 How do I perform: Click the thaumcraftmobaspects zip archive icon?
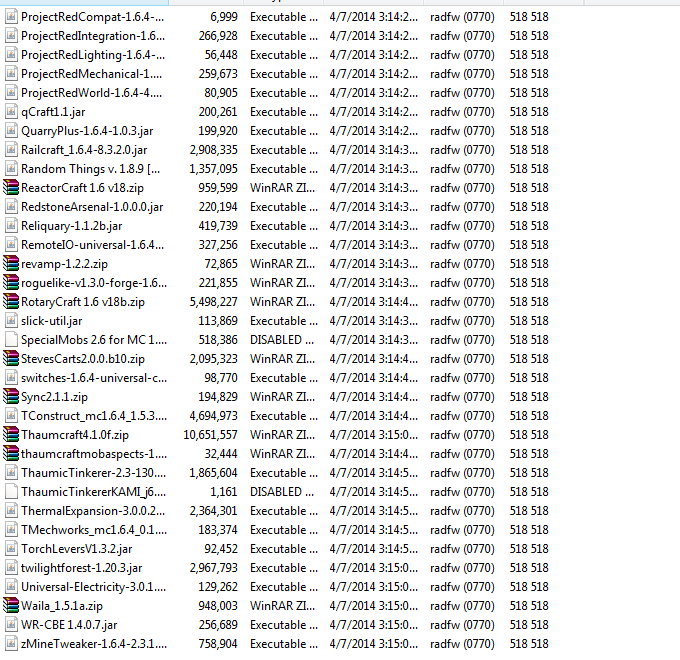(11, 454)
